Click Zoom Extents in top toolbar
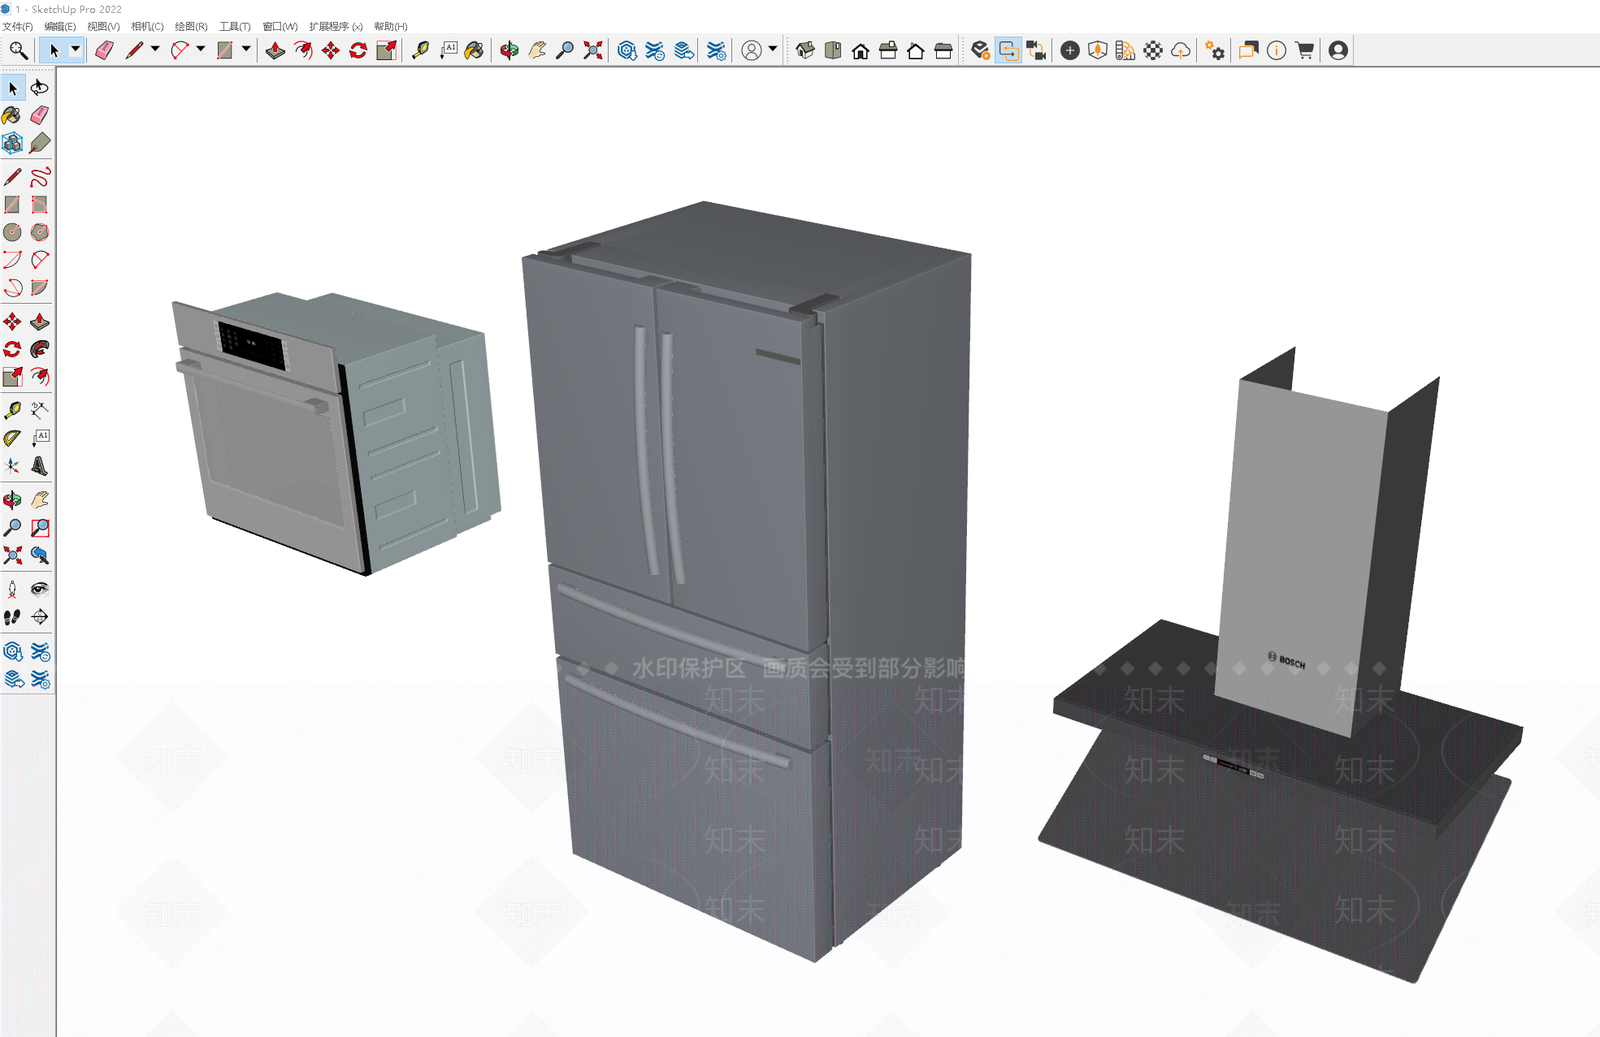 593,50
